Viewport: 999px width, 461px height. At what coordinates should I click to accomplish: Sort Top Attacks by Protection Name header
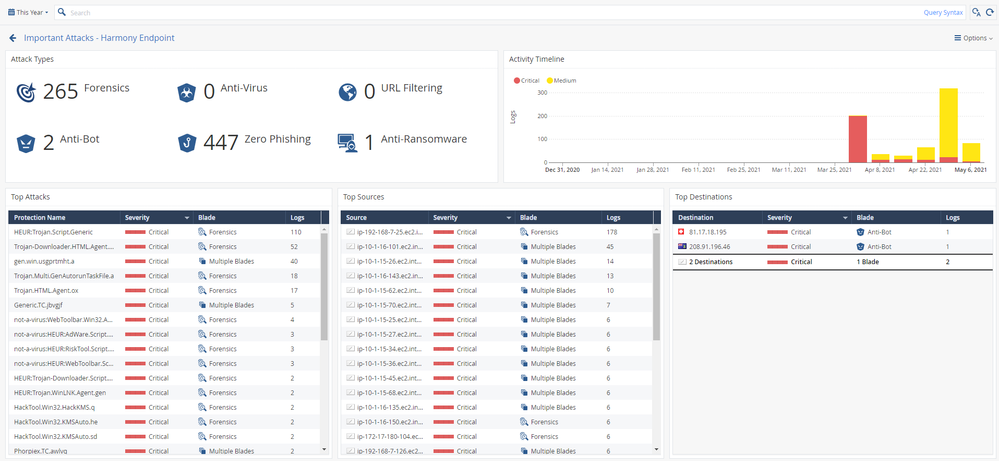pos(64,218)
